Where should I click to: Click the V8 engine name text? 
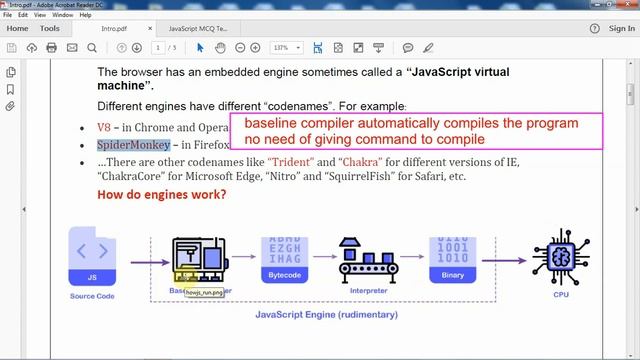(104, 127)
